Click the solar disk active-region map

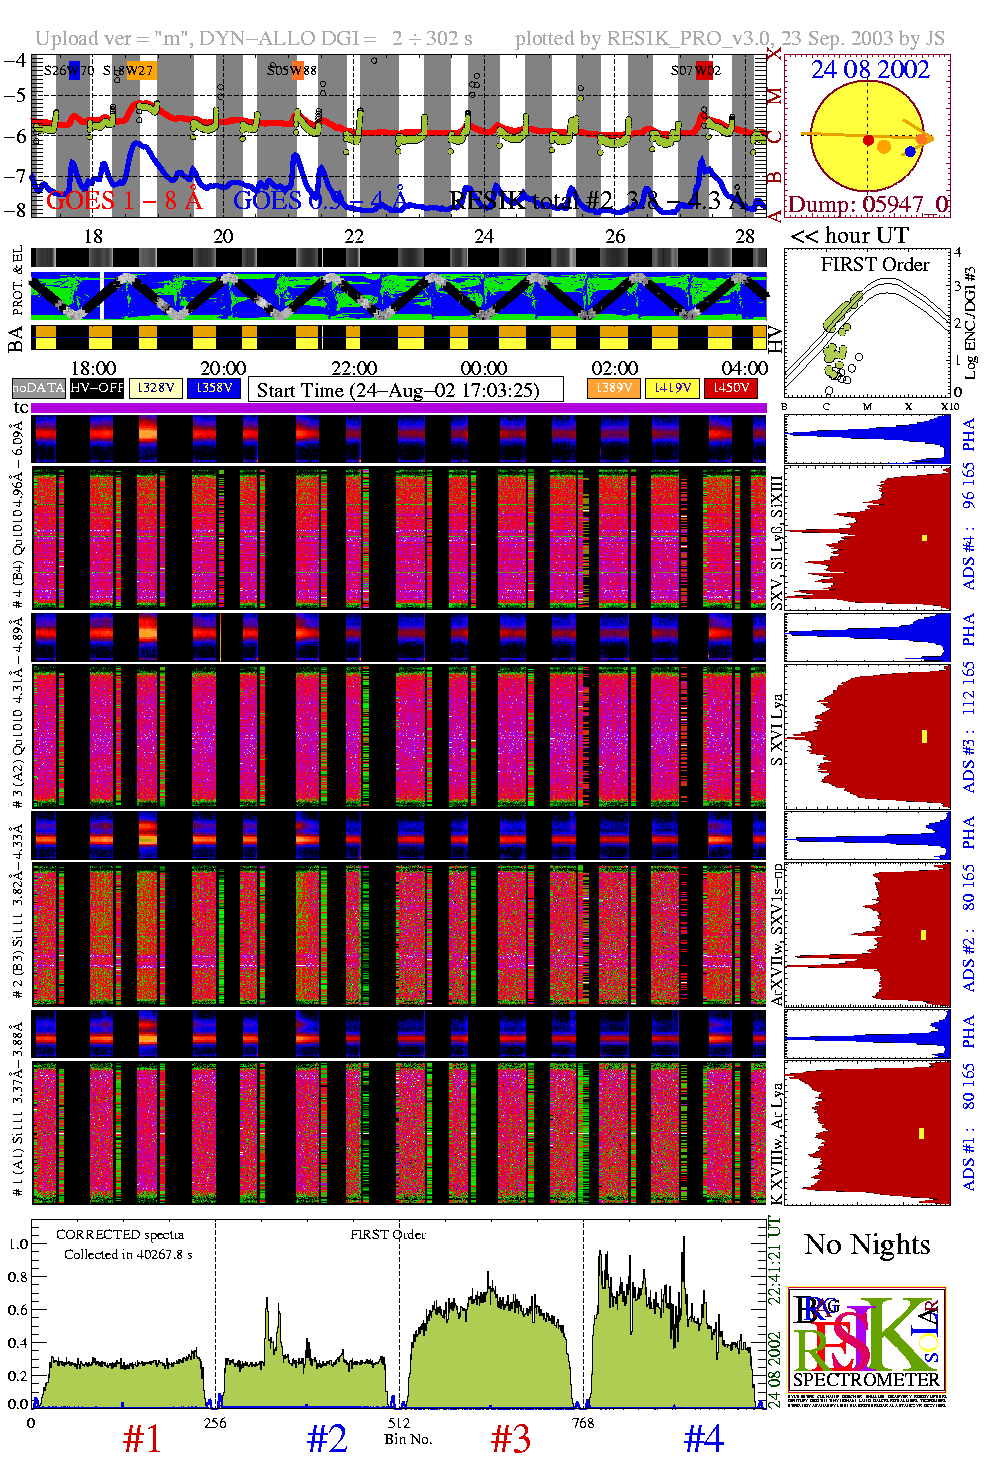point(867,136)
